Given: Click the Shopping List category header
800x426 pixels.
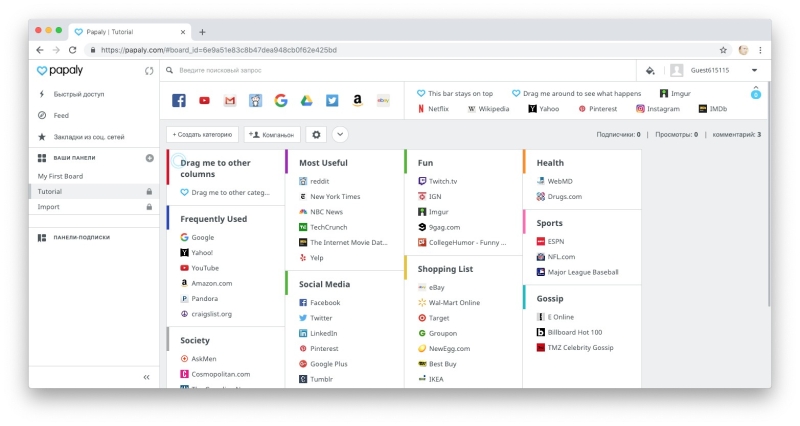Looking at the screenshot, I should (445, 269).
